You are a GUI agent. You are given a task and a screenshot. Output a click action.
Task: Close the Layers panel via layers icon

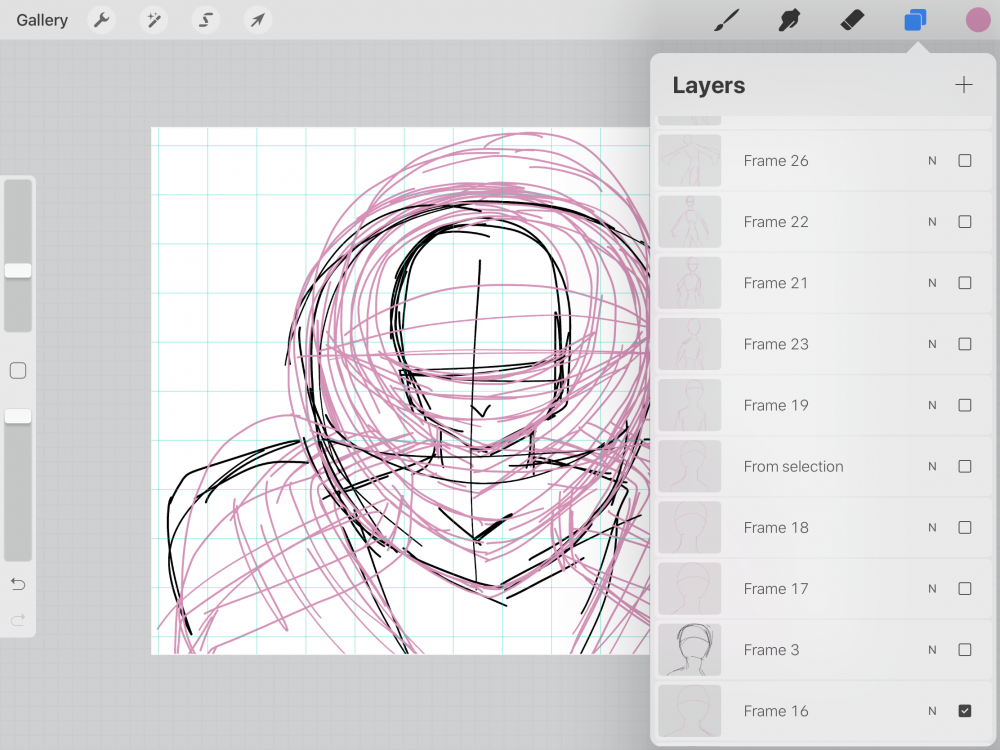(x=914, y=20)
